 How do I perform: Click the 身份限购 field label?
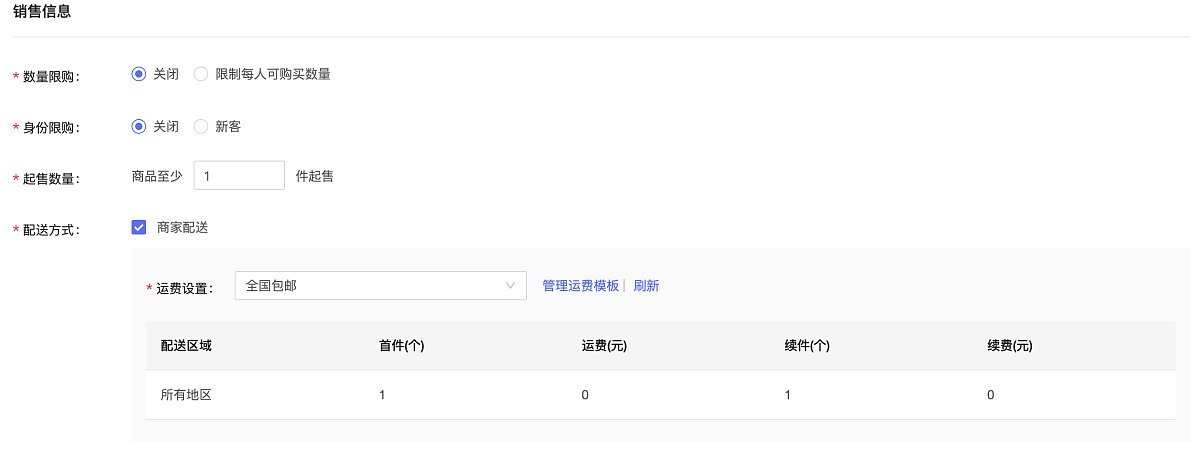(50, 128)
